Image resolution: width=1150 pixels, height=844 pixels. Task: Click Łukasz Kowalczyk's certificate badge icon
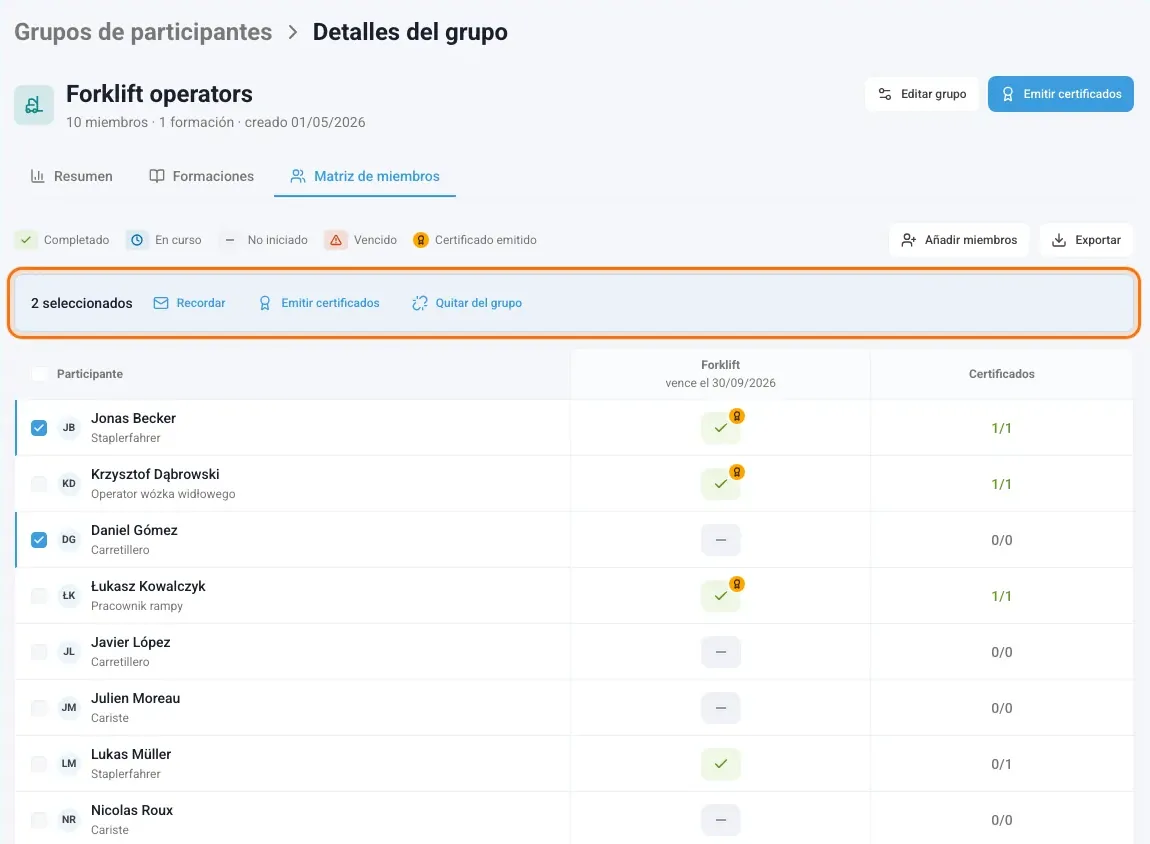[737, 584]
